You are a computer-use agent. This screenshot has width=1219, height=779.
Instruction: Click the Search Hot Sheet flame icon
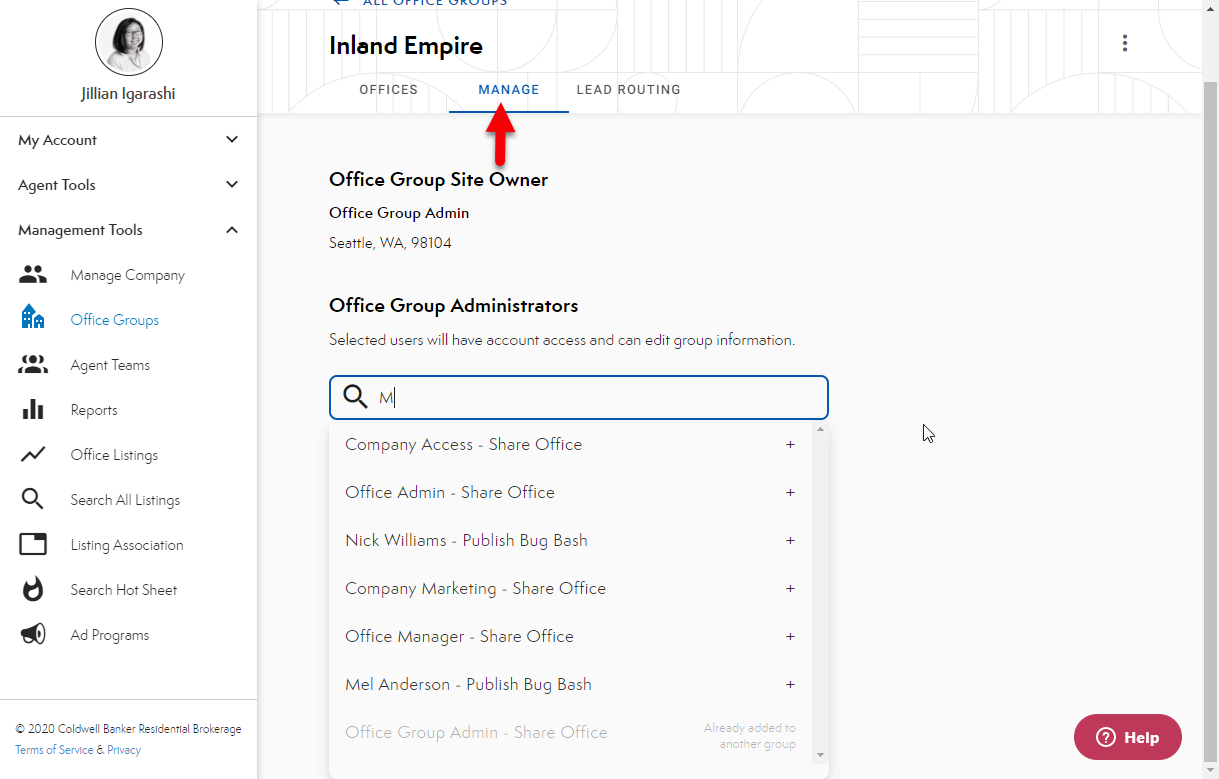pyautogui.click(x=33, y=590)
